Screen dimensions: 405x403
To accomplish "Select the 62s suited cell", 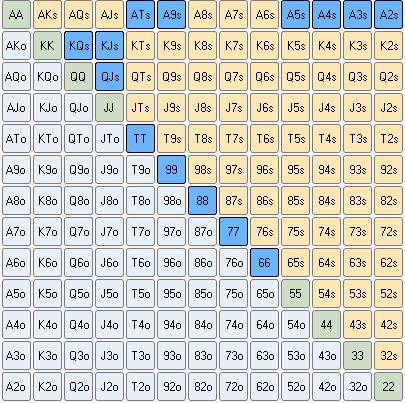I will pyautogui.click(x=388, y=262).
